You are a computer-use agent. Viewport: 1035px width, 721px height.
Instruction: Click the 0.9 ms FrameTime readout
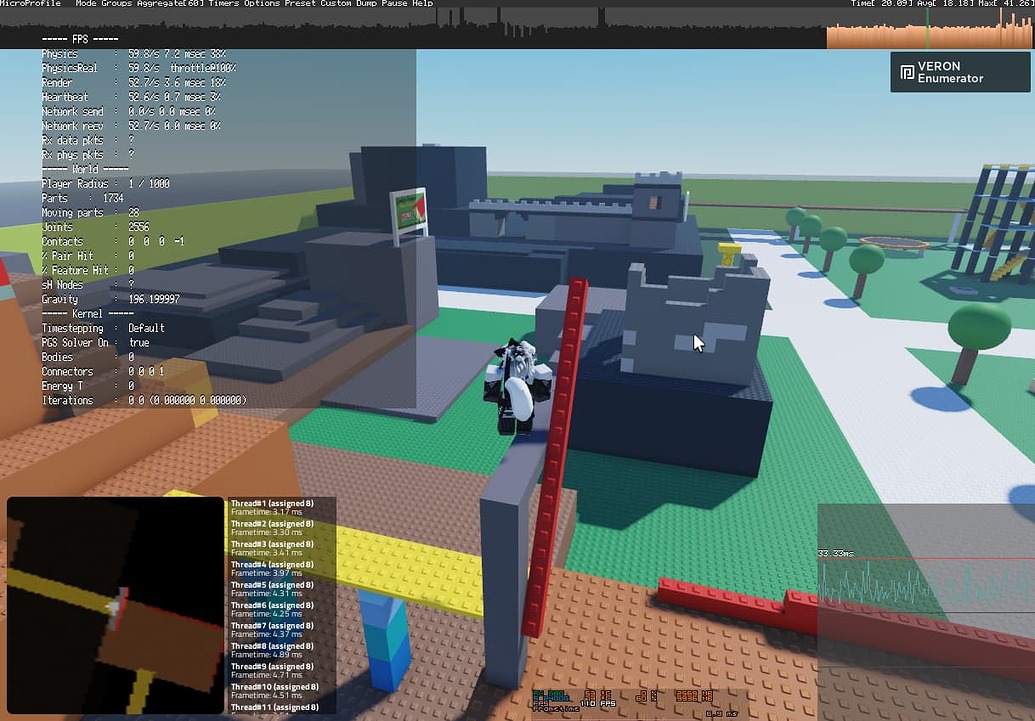[723, 712]
